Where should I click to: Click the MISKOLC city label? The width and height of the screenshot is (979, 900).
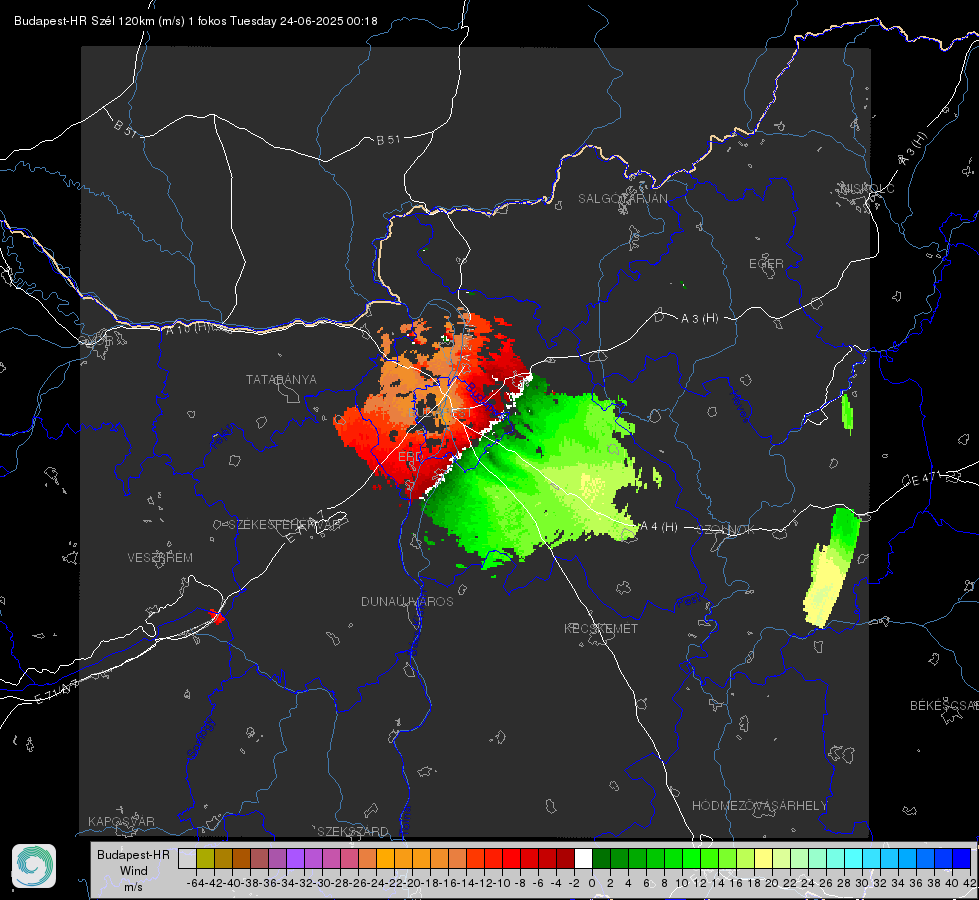point(867,188)
